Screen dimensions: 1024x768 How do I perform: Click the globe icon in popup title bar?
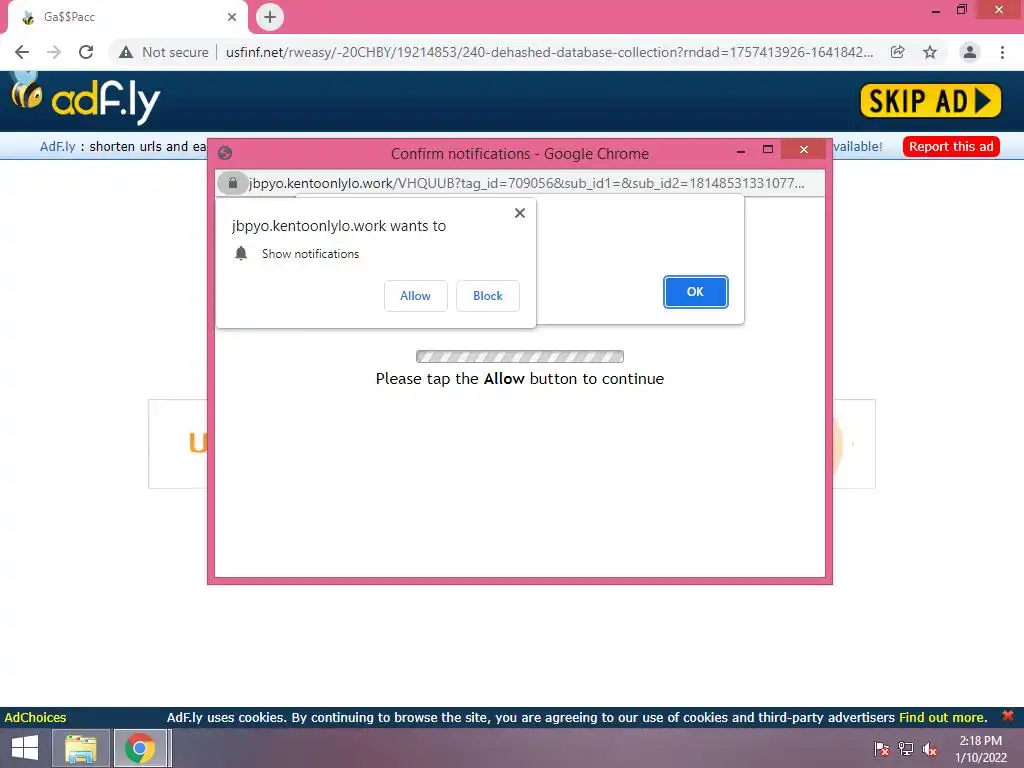tap(225, 153)
